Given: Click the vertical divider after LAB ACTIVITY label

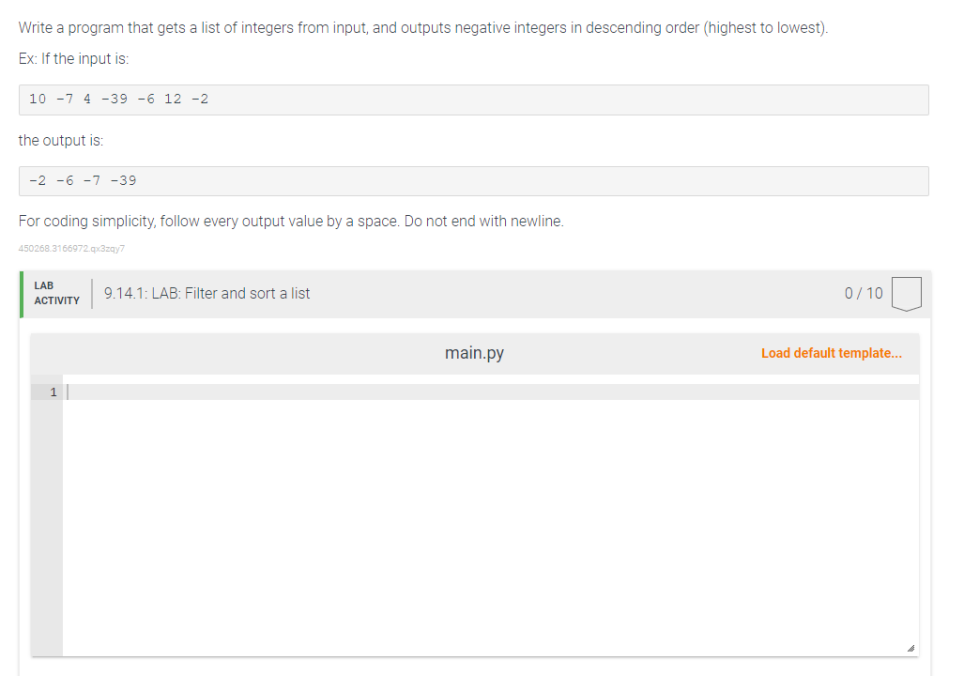Looking at the screenshot, I should tap(92, 294).
